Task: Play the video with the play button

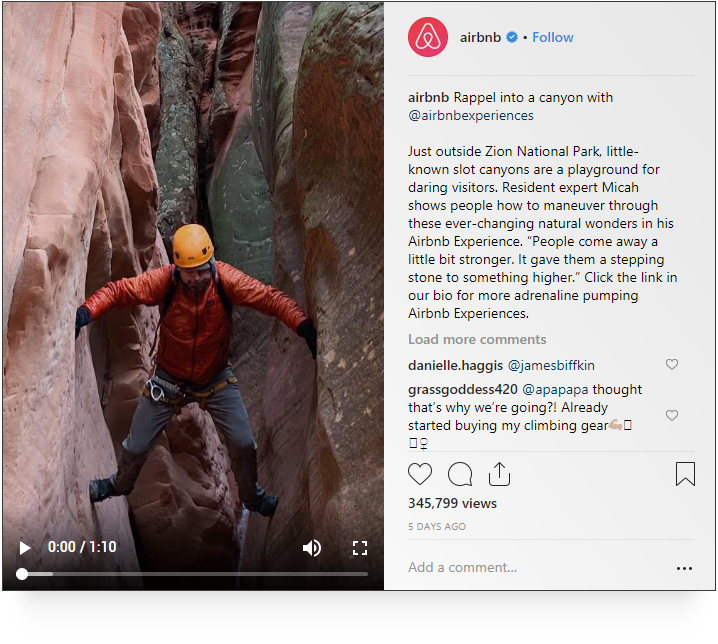Action: tap(25, 548)
